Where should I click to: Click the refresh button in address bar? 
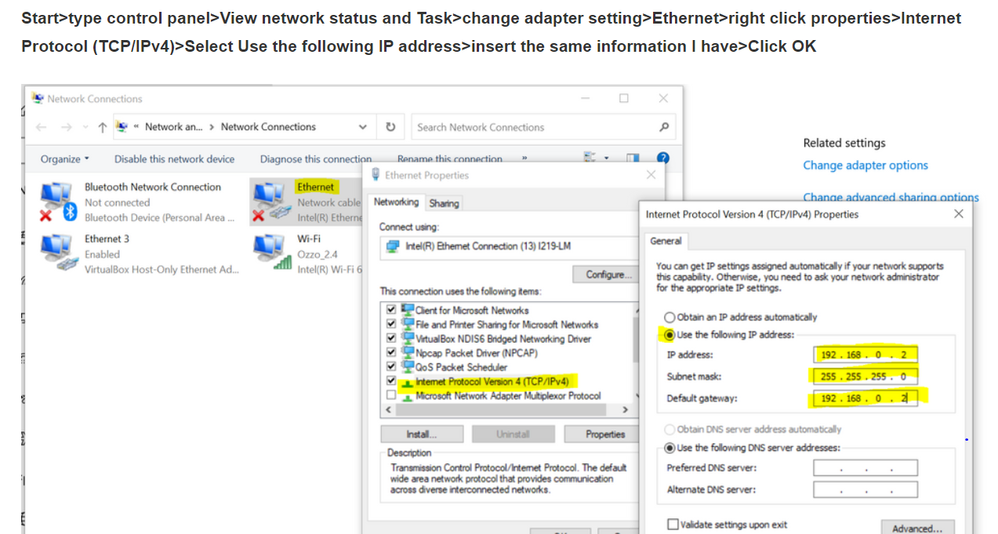click(x=391, y=127)
